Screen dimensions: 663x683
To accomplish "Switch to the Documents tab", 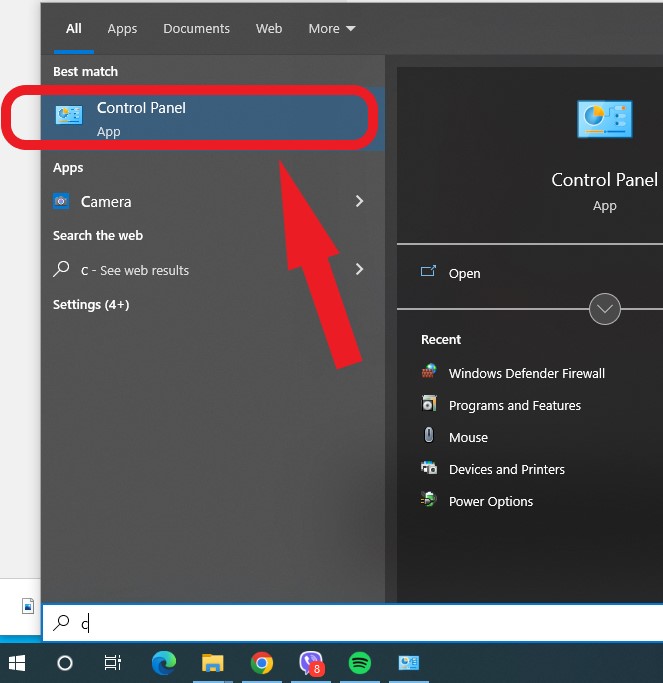I will pos(196,29).
